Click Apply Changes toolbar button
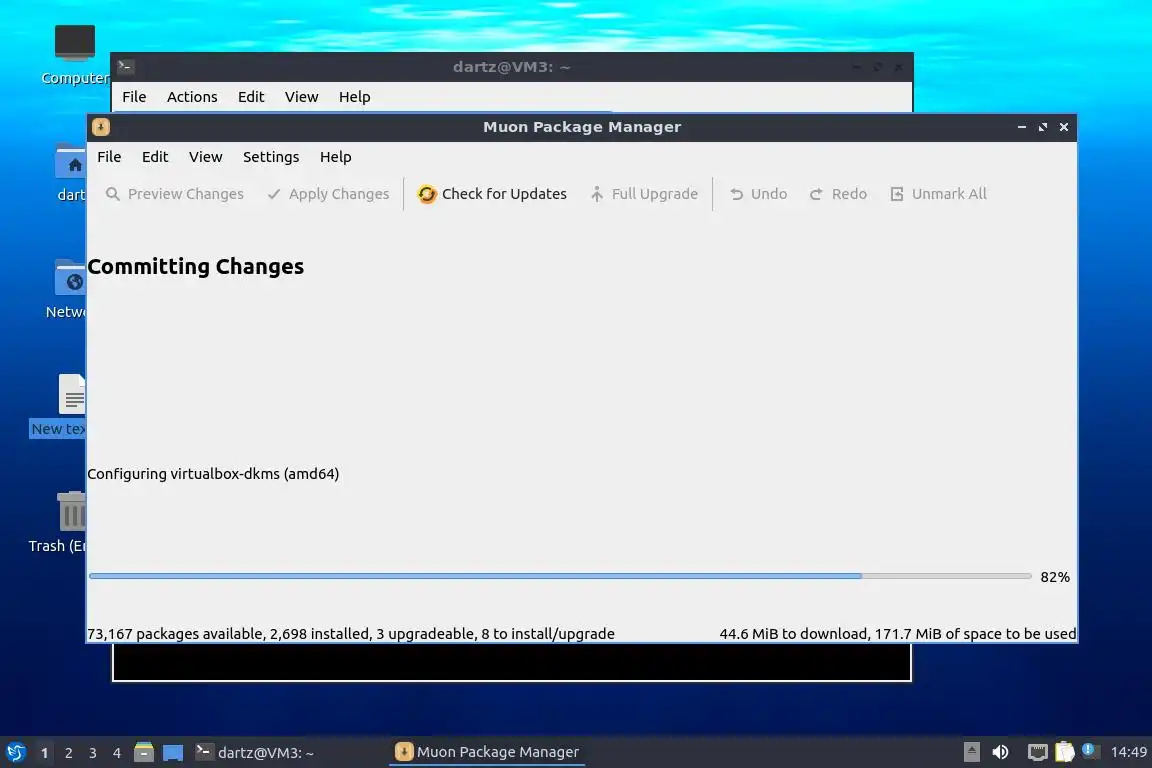The image size is (1152, 768). tap(328, 194)
